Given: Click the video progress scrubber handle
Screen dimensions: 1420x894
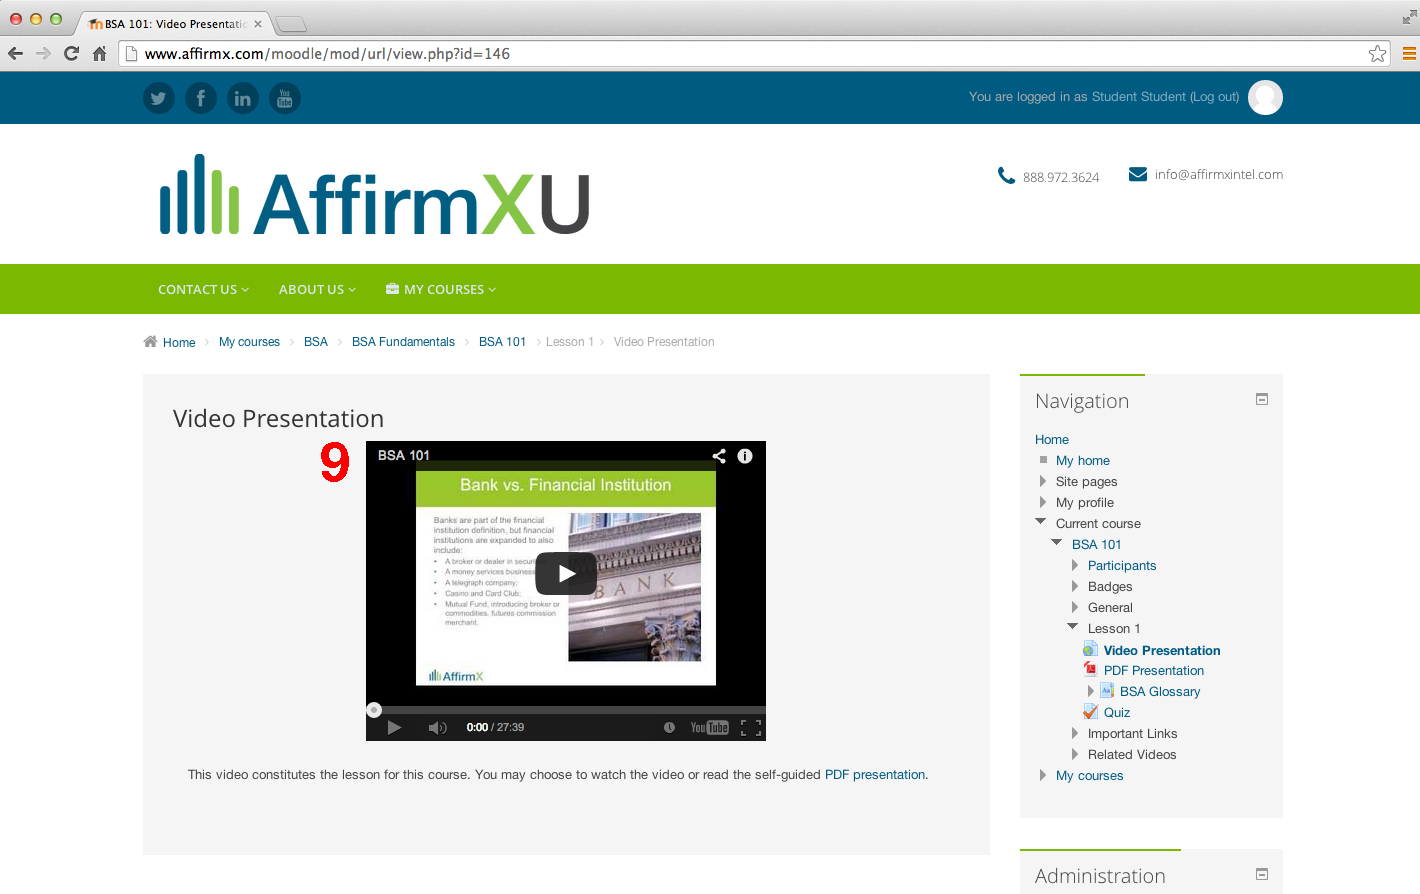Looking at the screenshot, I should pos(374,710).
